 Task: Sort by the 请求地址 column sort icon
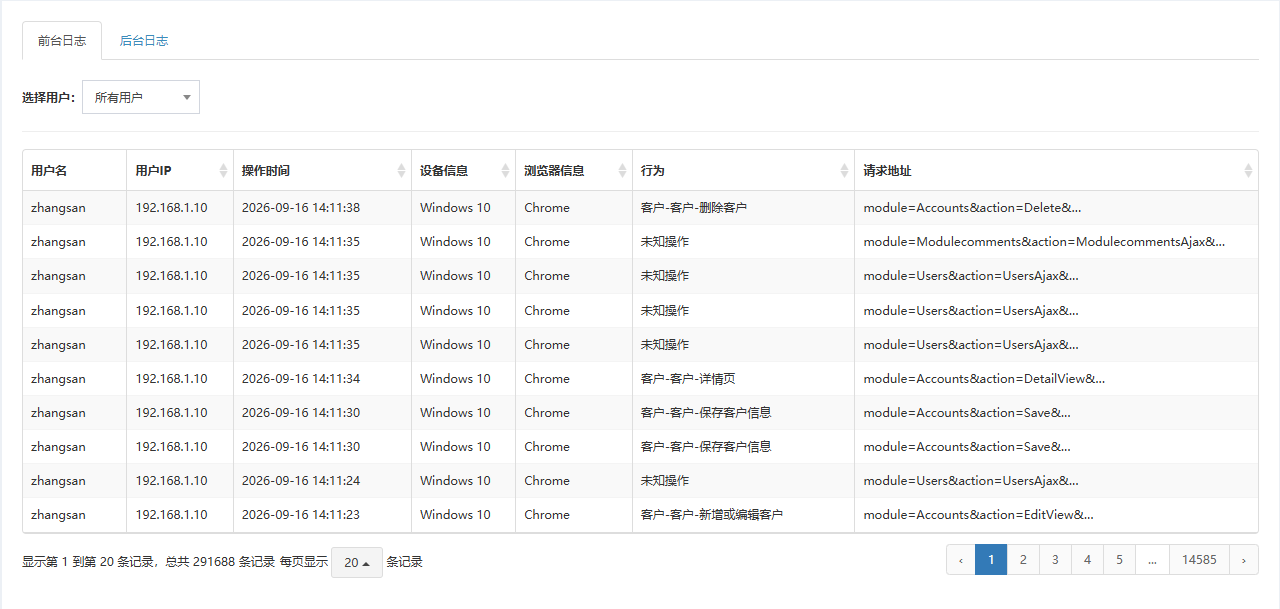(1248, 171)
